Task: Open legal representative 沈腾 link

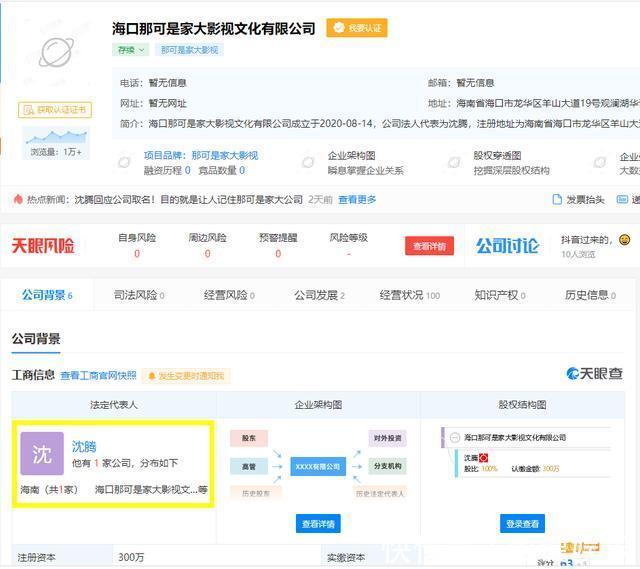Action: tap(84, 447)
